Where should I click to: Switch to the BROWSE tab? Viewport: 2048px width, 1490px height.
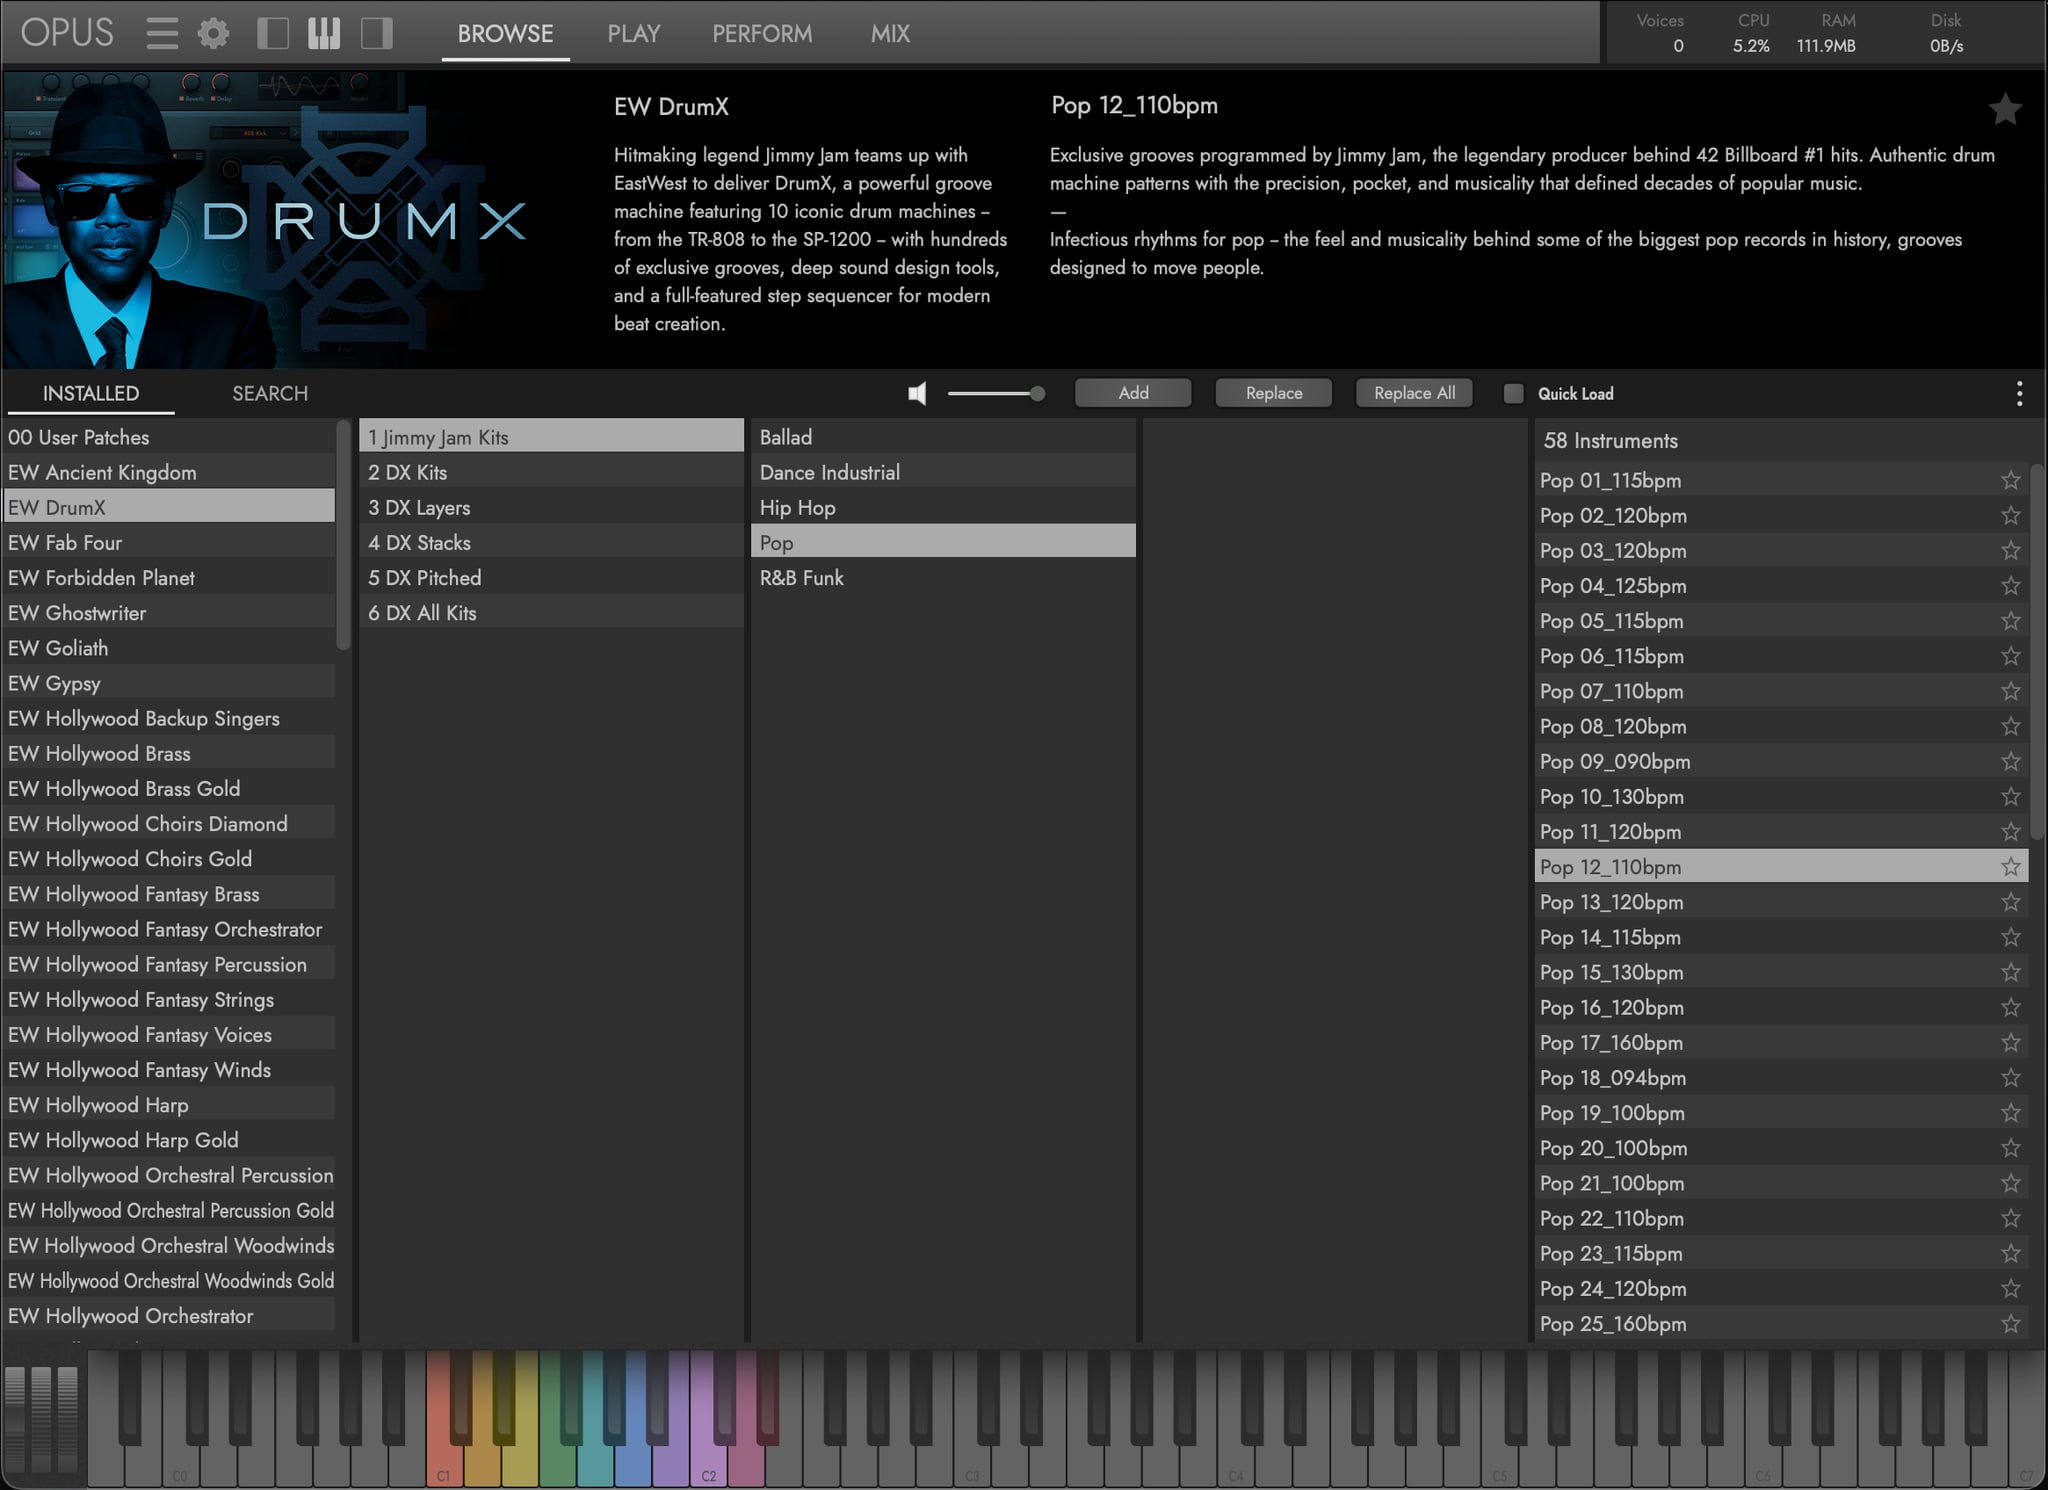pyautogui.click(x=505, y=34)
